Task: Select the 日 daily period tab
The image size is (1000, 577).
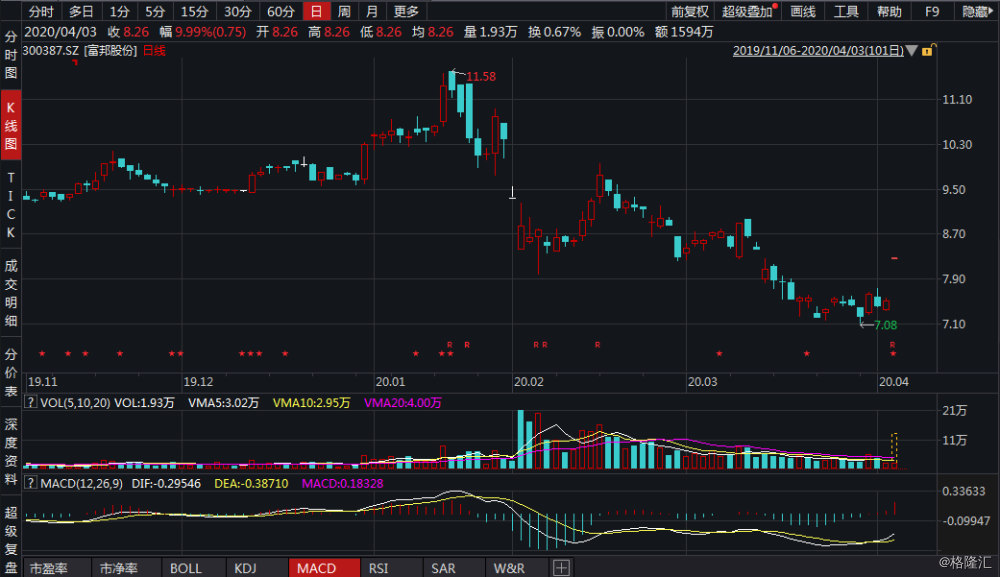Action: tap(316, 11)
